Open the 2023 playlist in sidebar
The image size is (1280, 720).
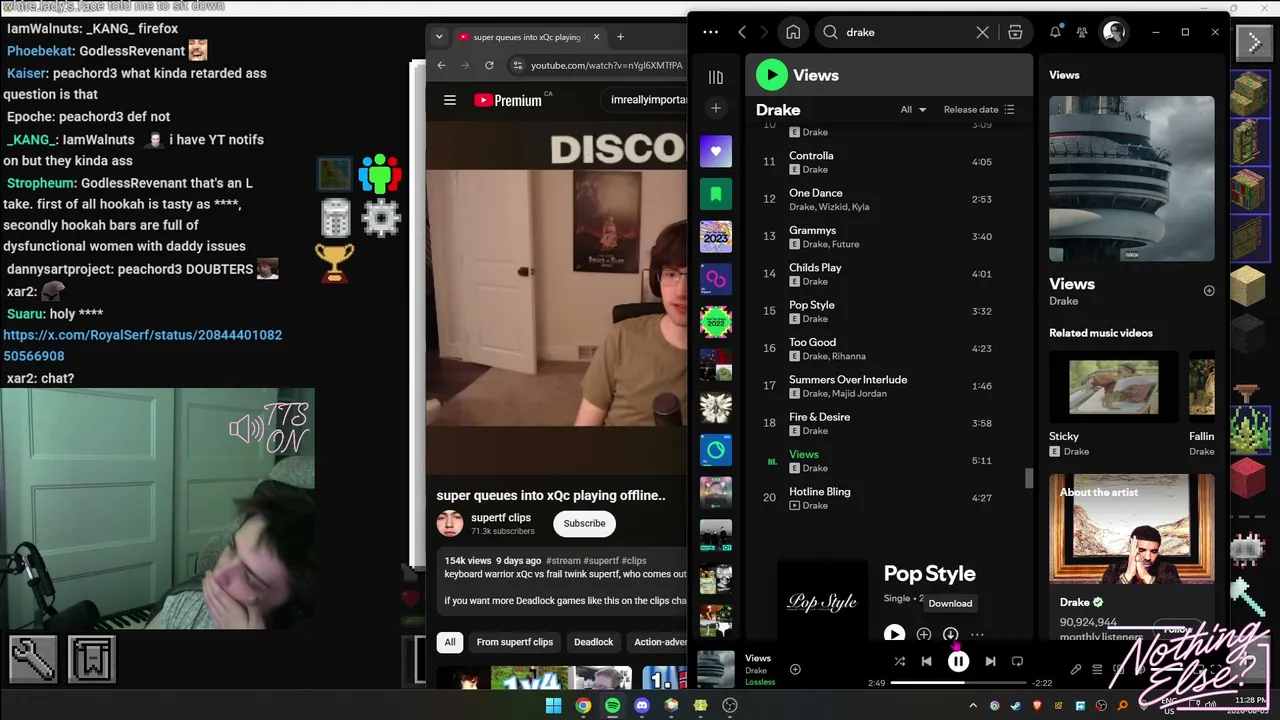[x=715, y=237]
